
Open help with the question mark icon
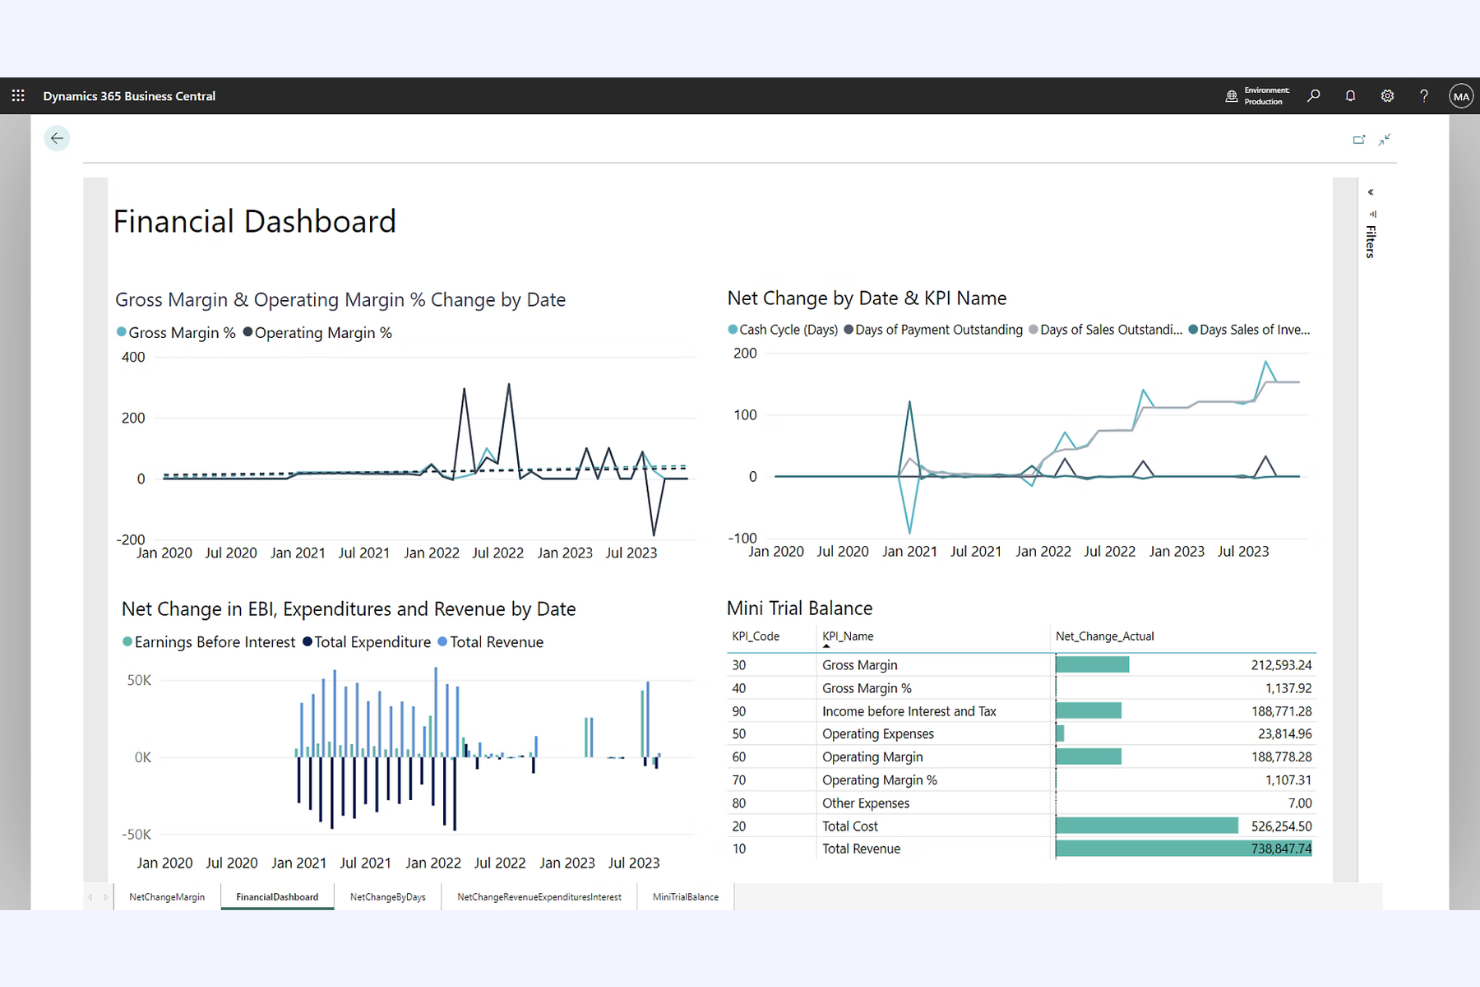point(1424,95)
